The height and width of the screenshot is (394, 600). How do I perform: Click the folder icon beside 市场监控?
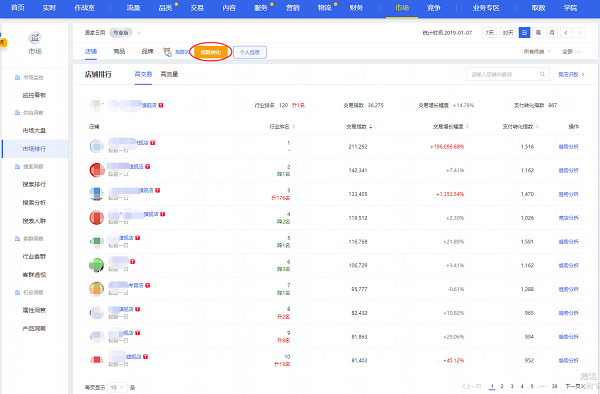coord(17,77)
